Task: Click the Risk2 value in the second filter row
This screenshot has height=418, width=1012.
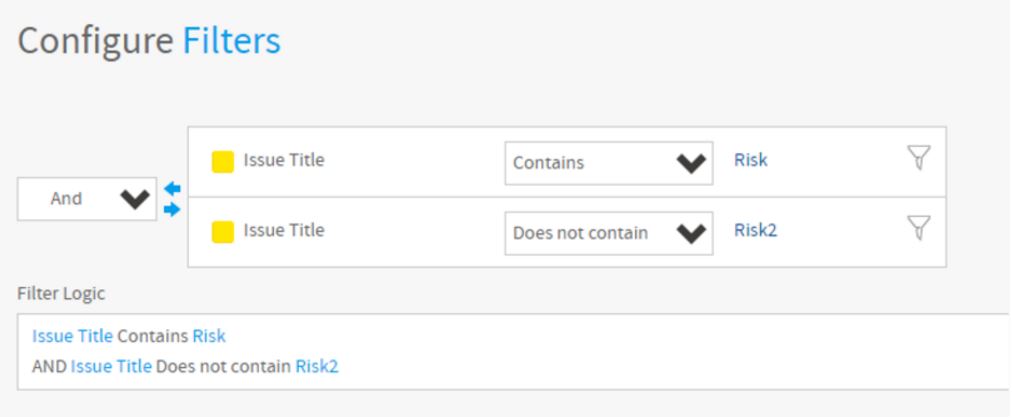Action: click(755, 230)
